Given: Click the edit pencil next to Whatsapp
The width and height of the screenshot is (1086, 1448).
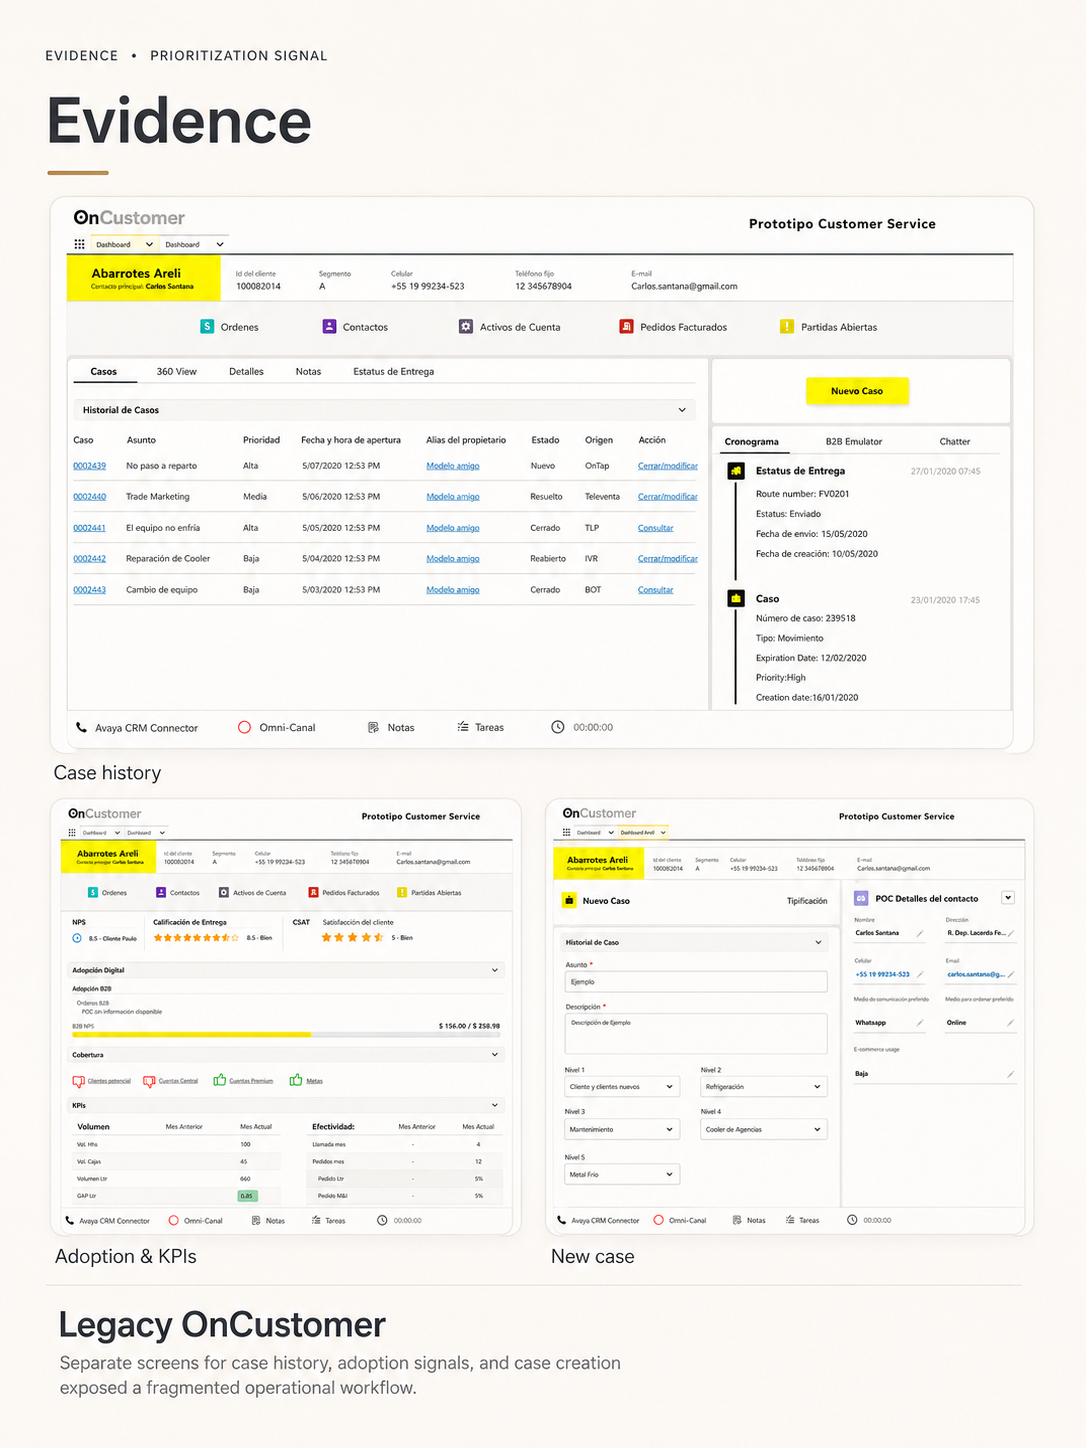Looking at the screenshot, I should (920, 1022).
